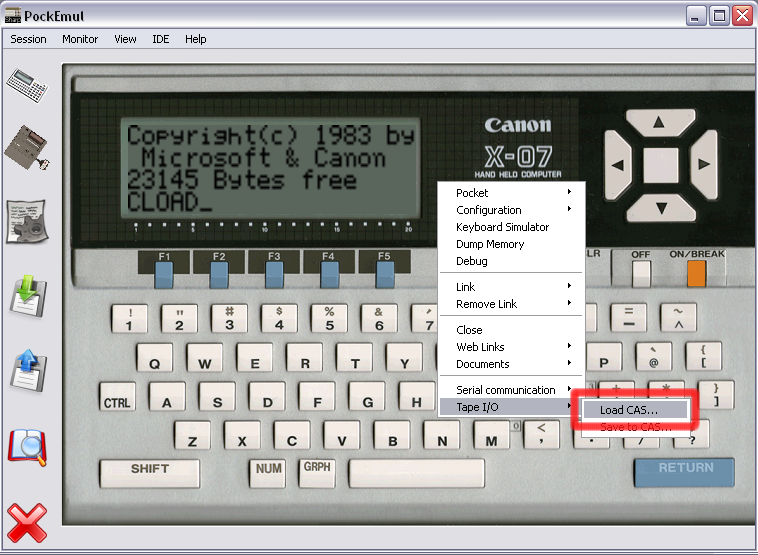This screenshot has height=555, width=758.
Task: Expand the Configuration submenu
Action: coord(511,210)
